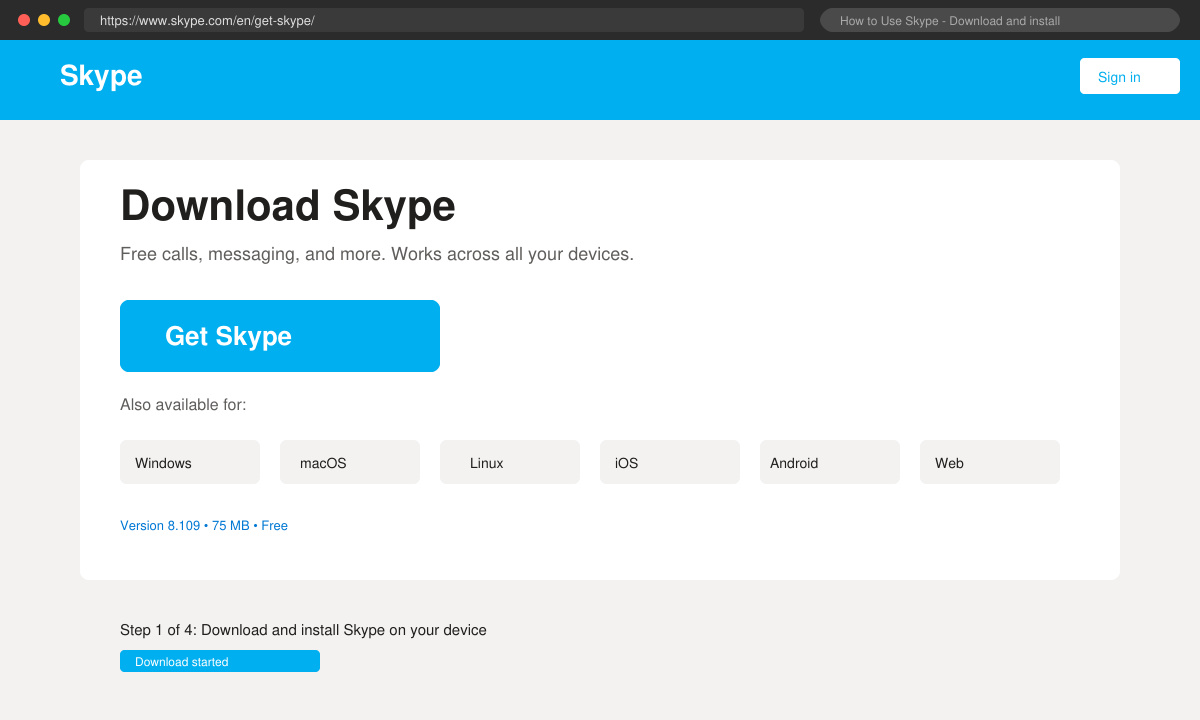
Task: Click the Skype logo in header
Action: click(x=101, y=76)
